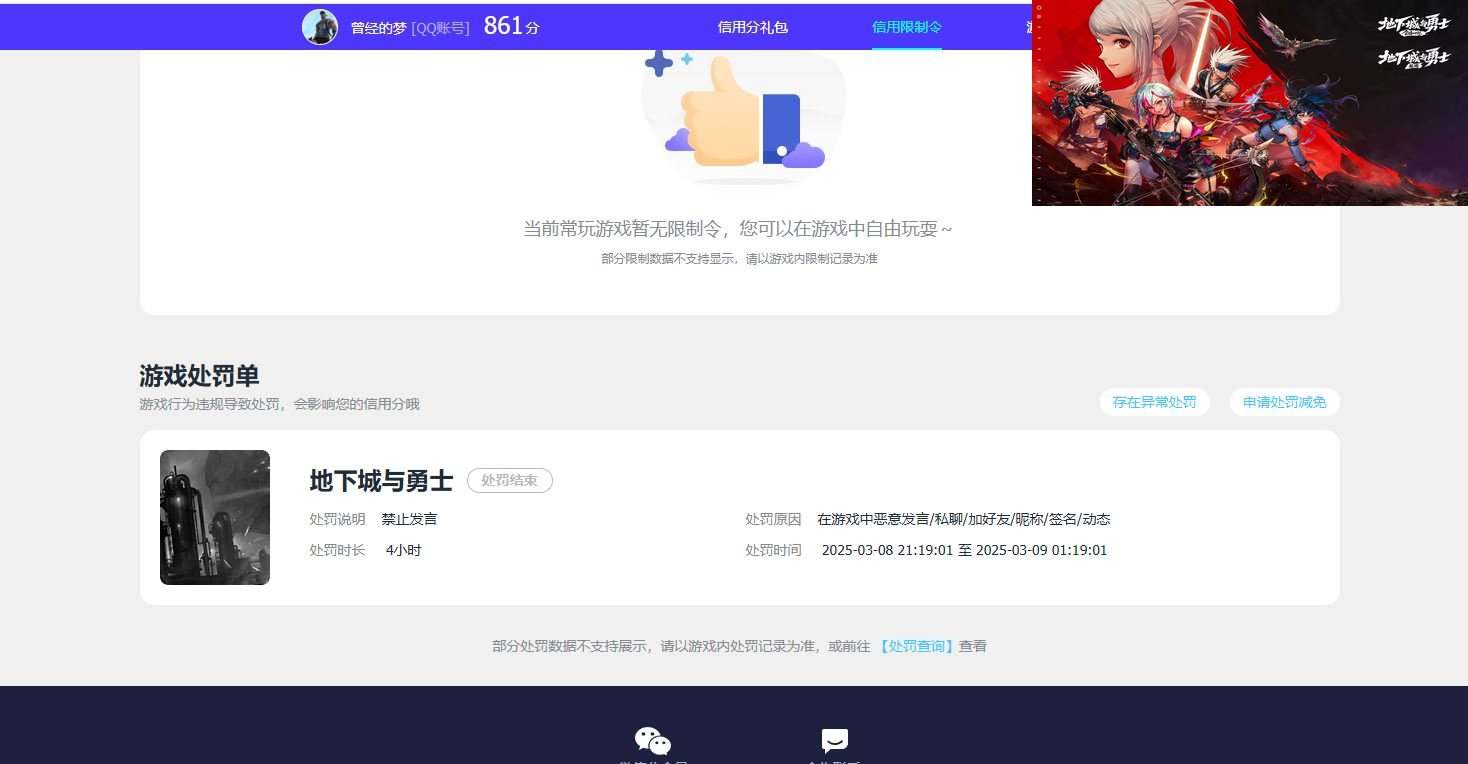The height and width of the screenshot is (764, 1468).
Task: Click the 部分限制数据不支持显示 note
Action: [x=739, y=259]
